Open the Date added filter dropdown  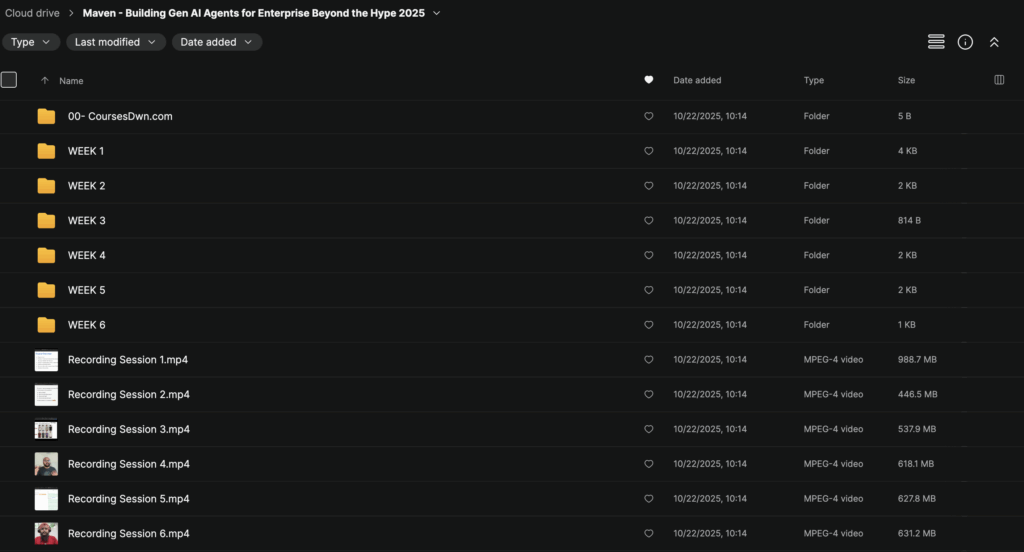coord(217,42)
